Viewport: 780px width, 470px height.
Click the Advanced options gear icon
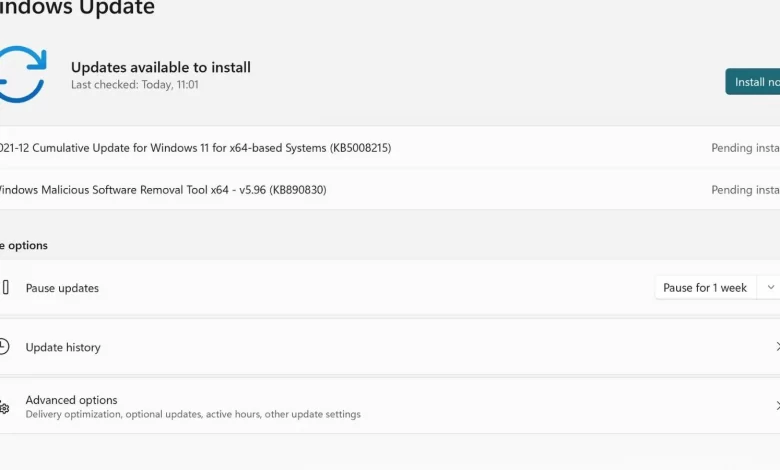click(4, 407)
